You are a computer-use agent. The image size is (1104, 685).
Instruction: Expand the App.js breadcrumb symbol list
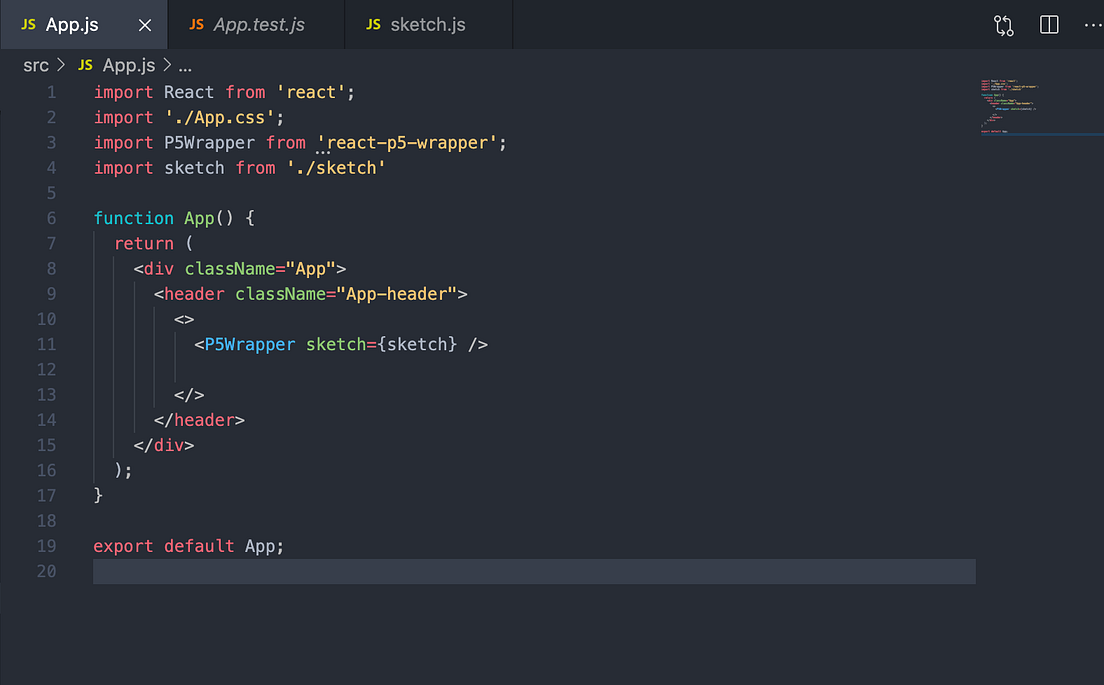pyautogui.click(x=128, y=65)
